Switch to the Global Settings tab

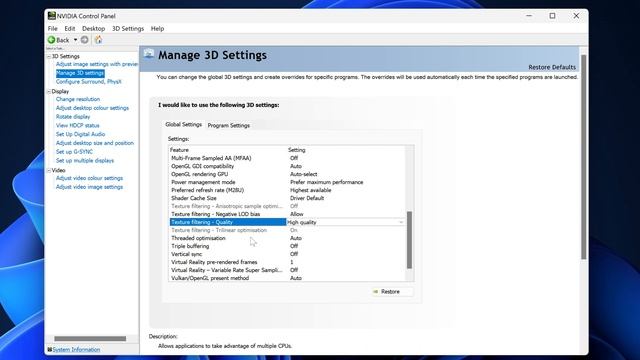coord(183,124)
